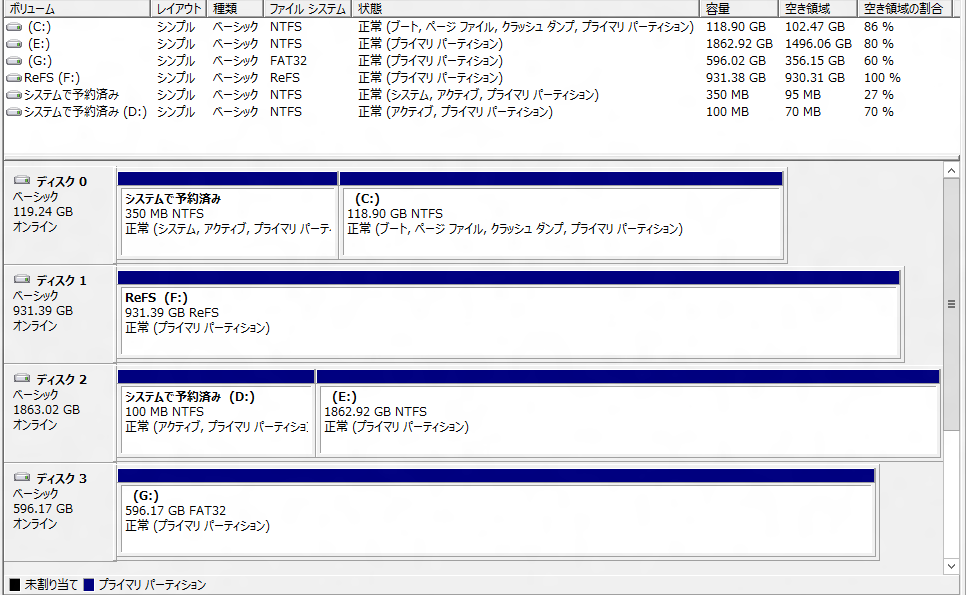This screenshot has height=595, width=966.
Task: Click the ReFS (F:) drive icon in volume list
Action: (13, 78)
